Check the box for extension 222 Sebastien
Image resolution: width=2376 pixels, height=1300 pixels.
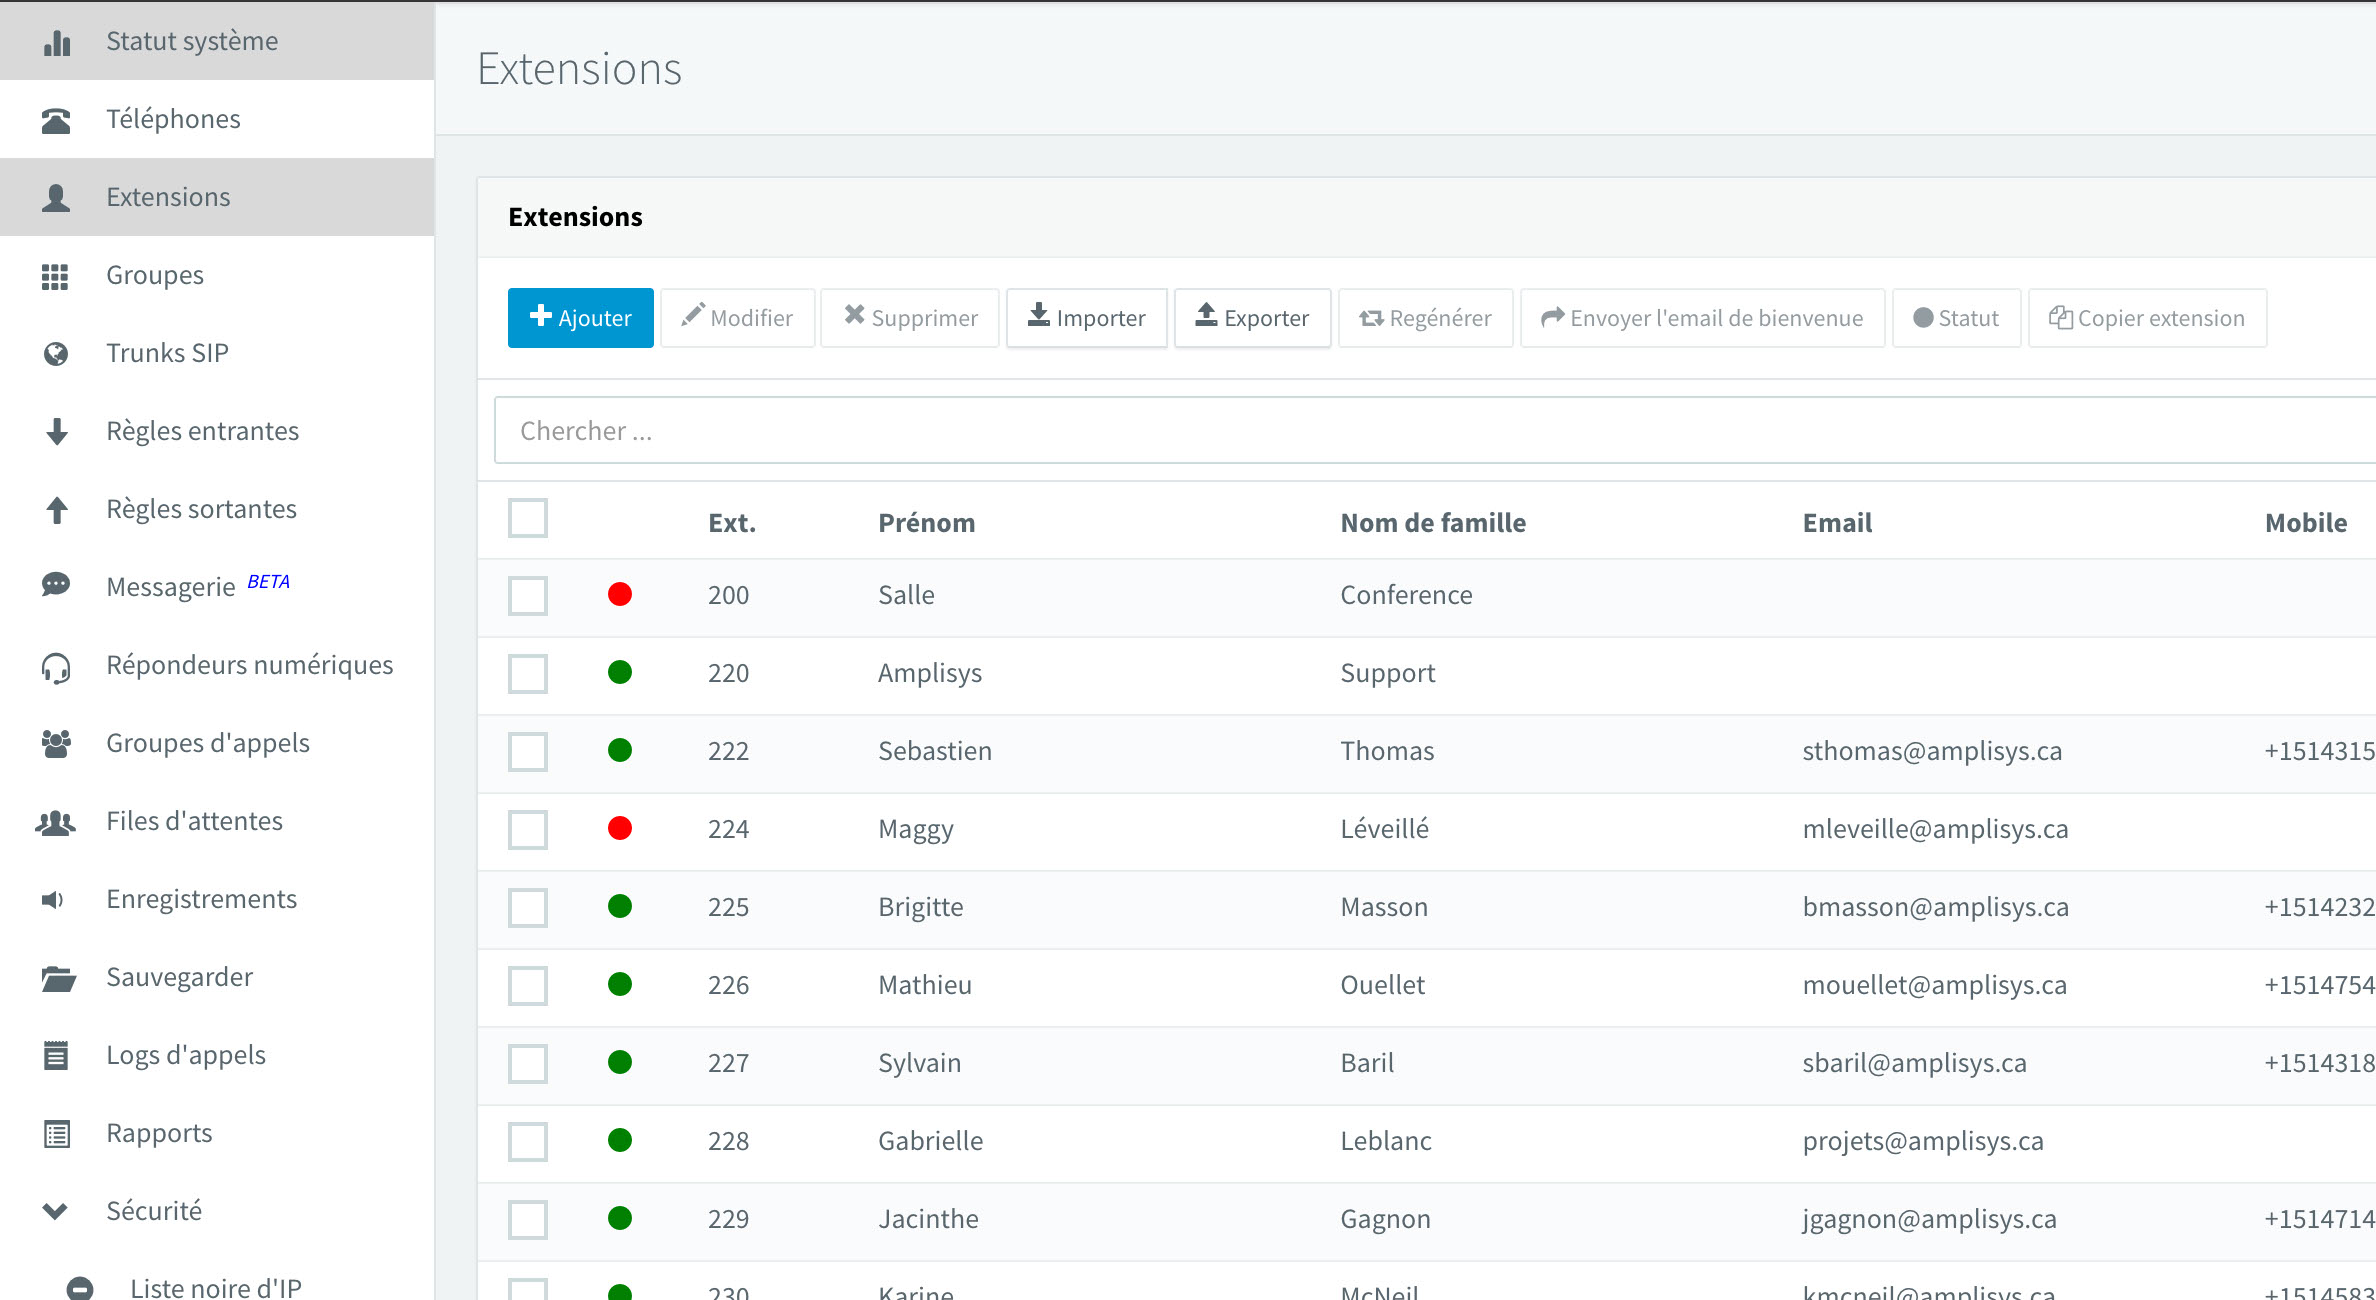click(x=528, y=752)
